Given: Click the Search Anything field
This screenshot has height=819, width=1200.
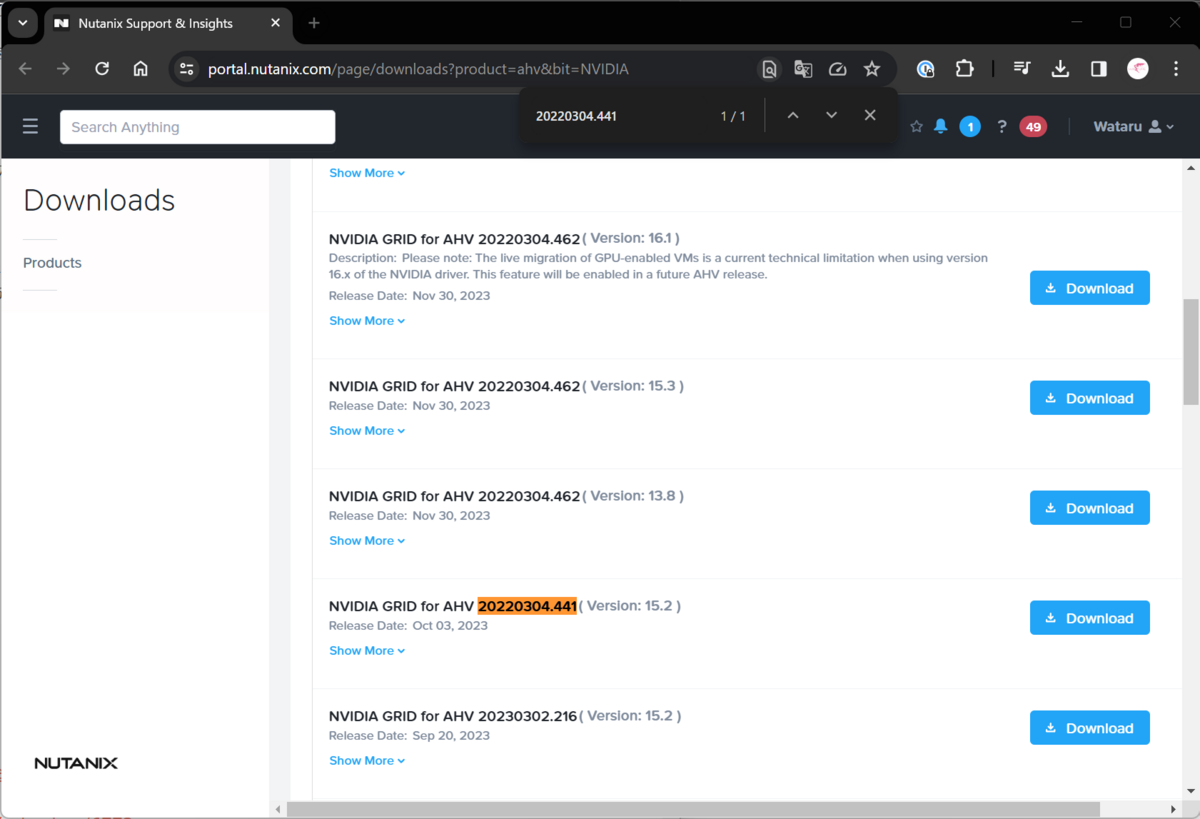Looking at the screenshot, I should tap(197, 127).
